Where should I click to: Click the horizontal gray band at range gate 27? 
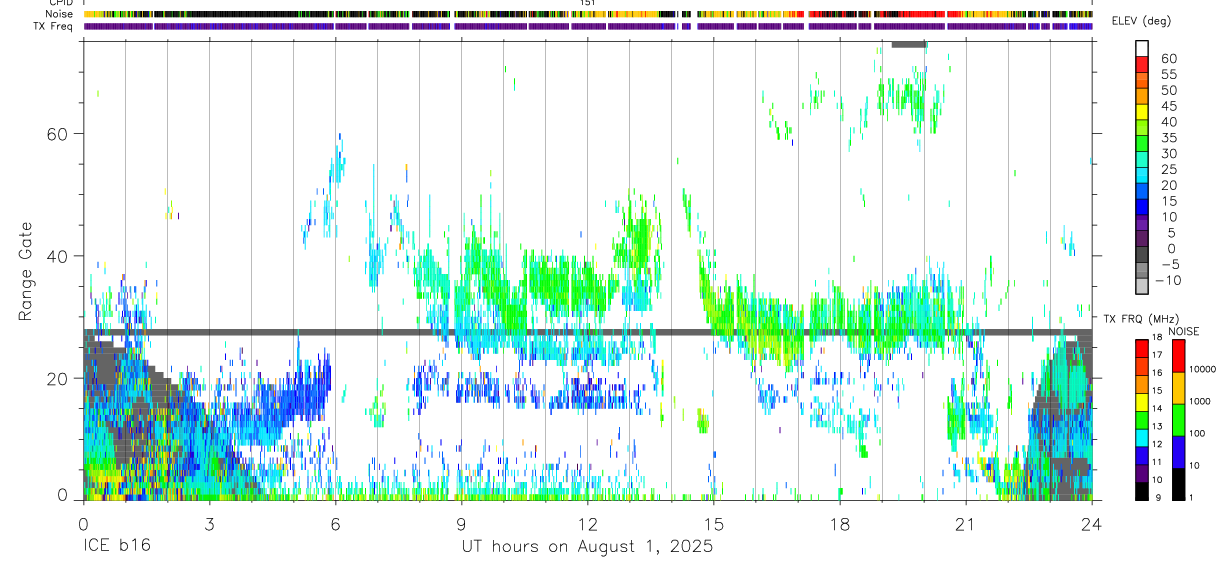click(x=587, y=332)
